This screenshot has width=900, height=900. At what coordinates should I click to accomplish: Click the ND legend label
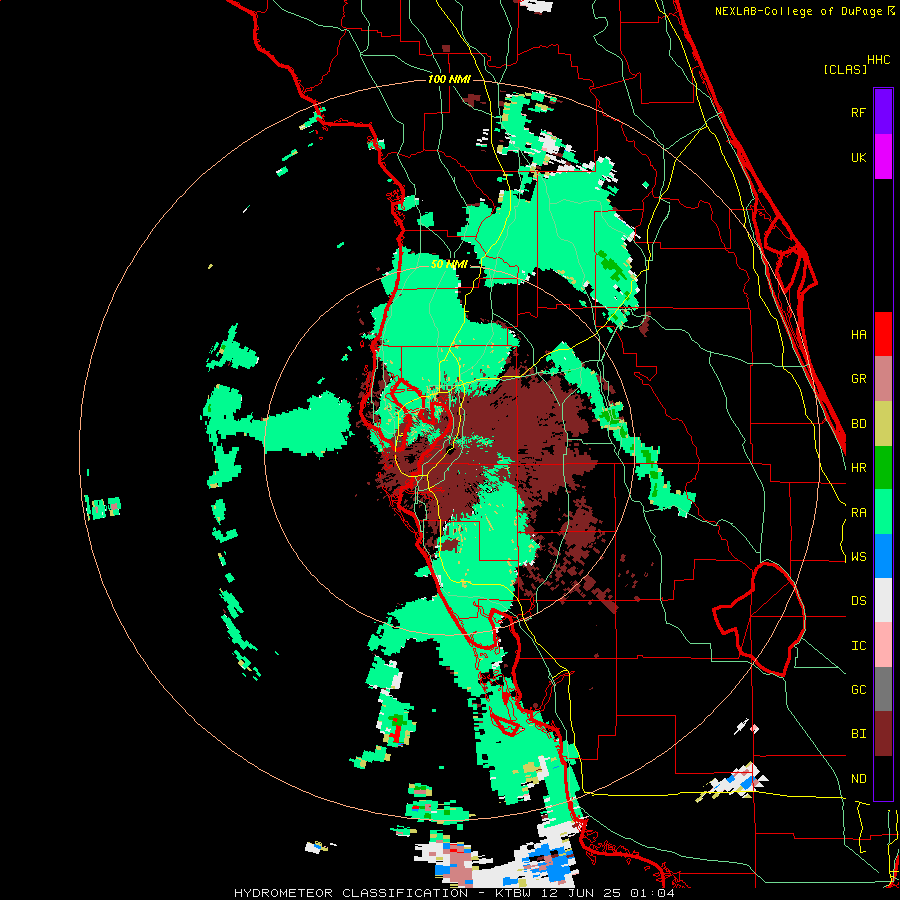(x=858, y=779)
